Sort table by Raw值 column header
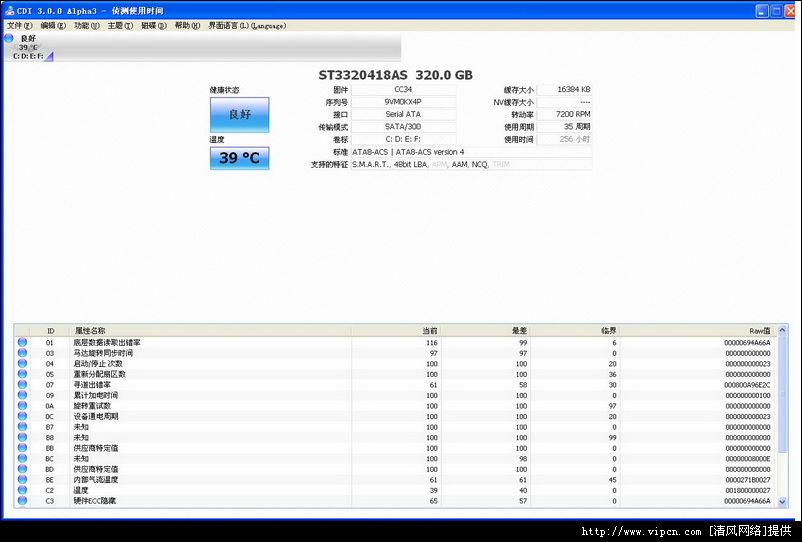802x542 pixels. [698, 331]
